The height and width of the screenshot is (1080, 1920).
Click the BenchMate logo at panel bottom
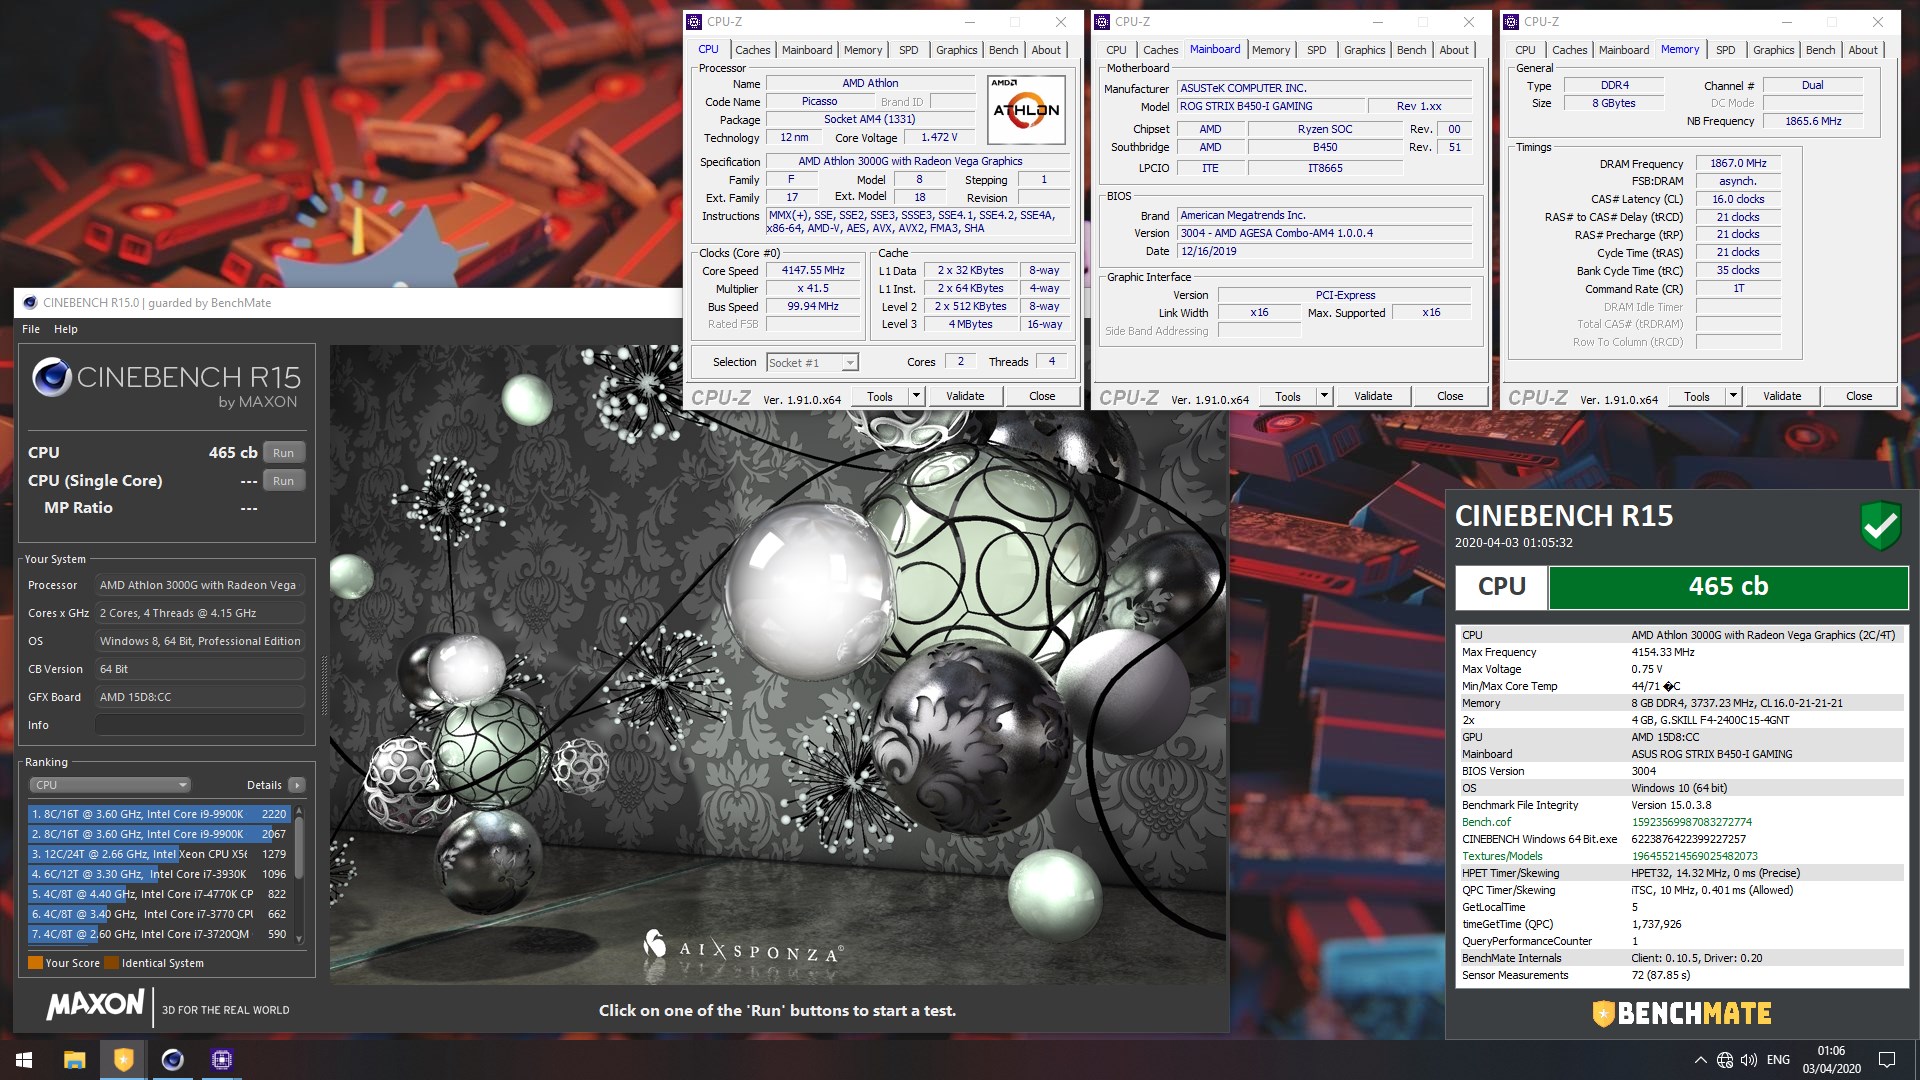[1682, 1013]
